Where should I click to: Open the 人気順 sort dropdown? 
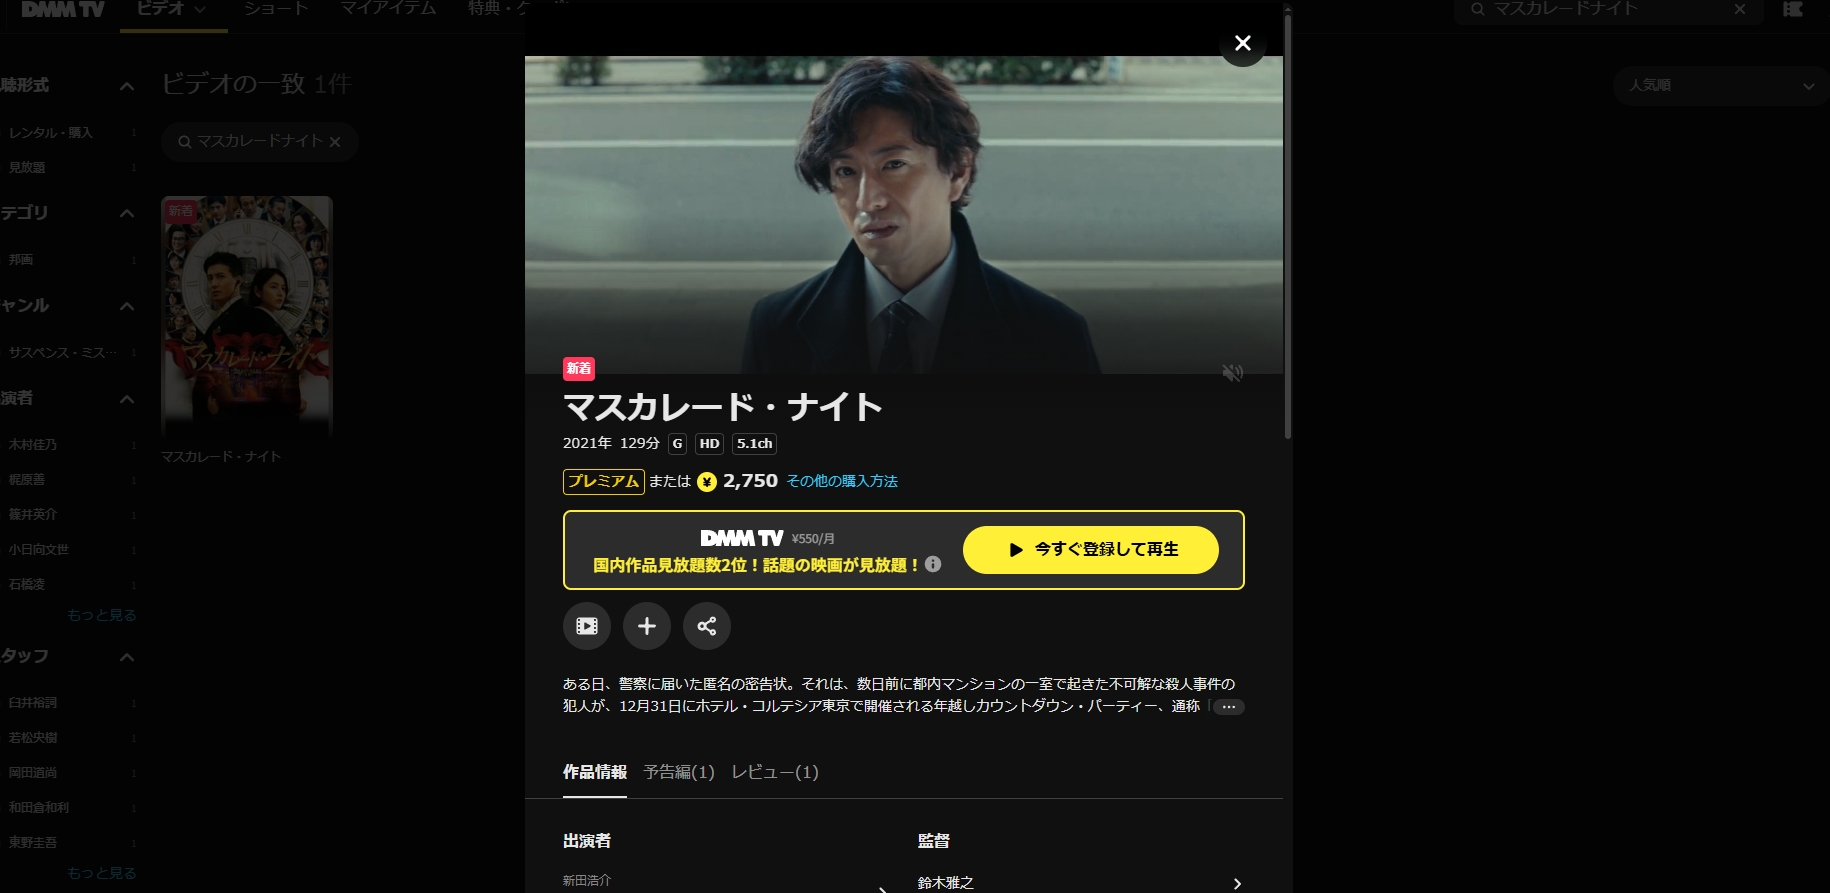click(x=1720, y=85)
